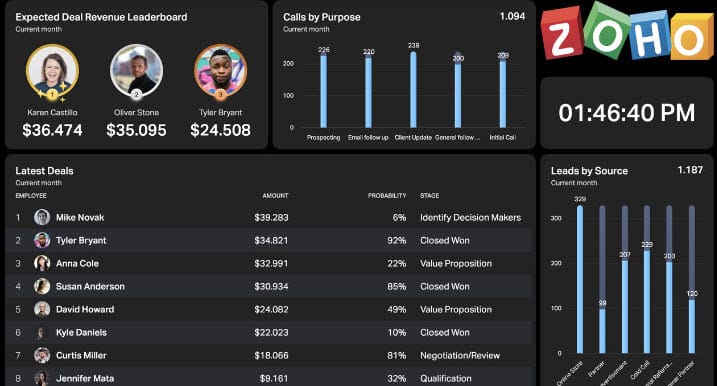Viewport: 717px width, 386px height.
Task: Click the $34.821 deal amount
Action: point(271,241)
